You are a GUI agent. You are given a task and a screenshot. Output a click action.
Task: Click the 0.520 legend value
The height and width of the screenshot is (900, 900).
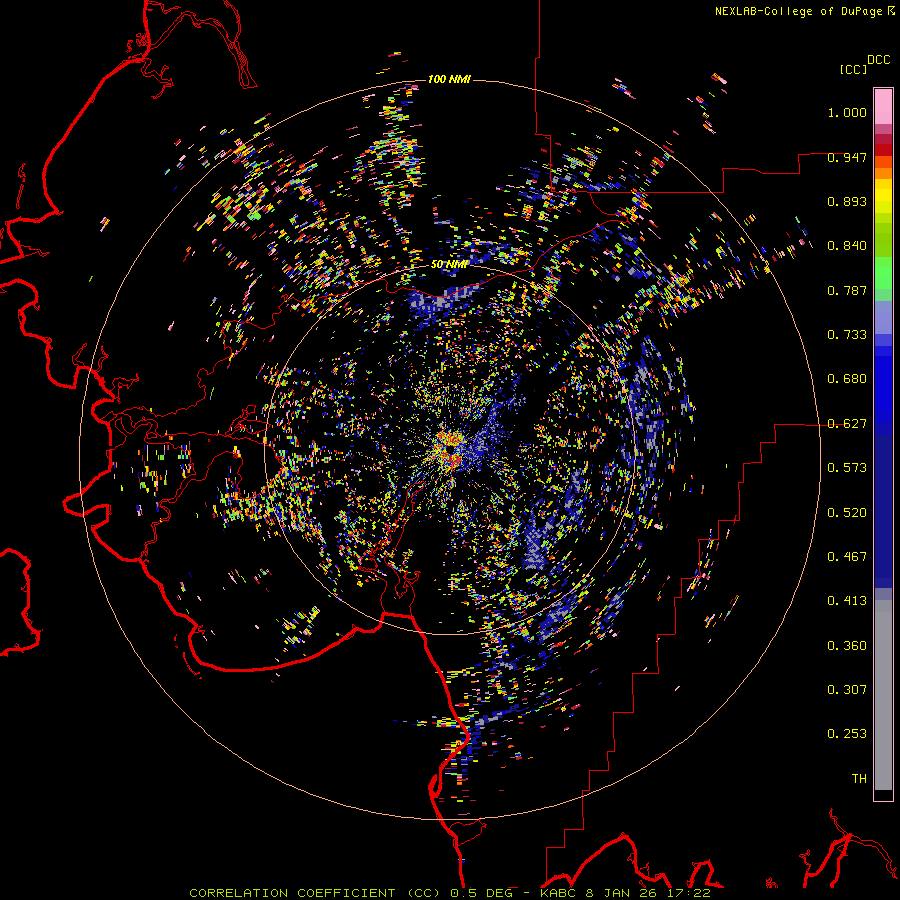tap(847, 513)
